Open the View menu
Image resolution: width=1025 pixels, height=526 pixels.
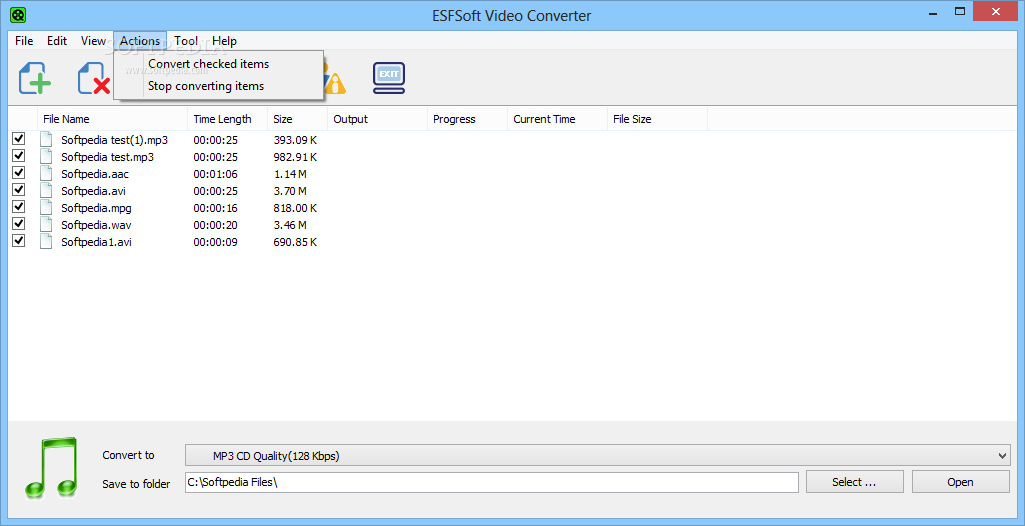tap(93, 41)
